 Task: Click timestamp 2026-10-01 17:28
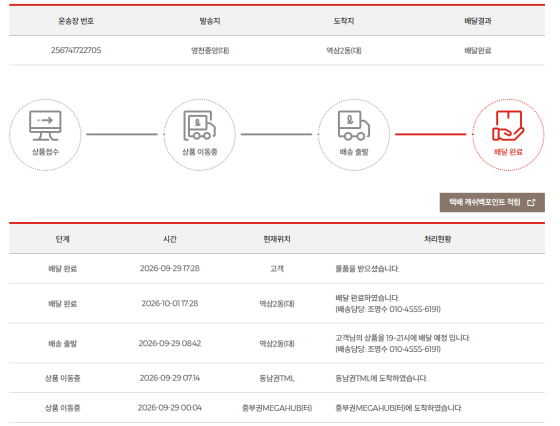[170, 304]
